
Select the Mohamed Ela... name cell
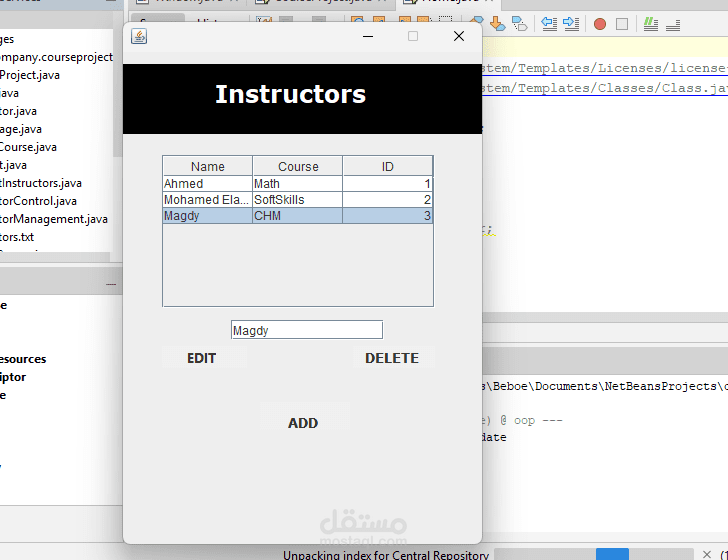208,200
